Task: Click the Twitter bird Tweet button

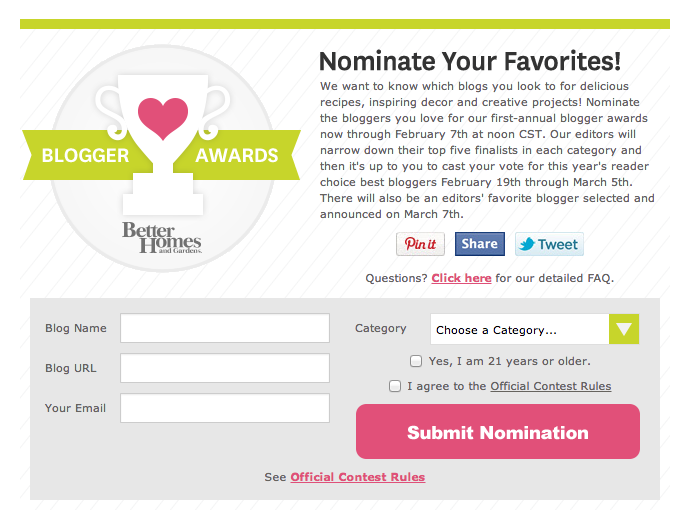Action: (x=549, y=244)
